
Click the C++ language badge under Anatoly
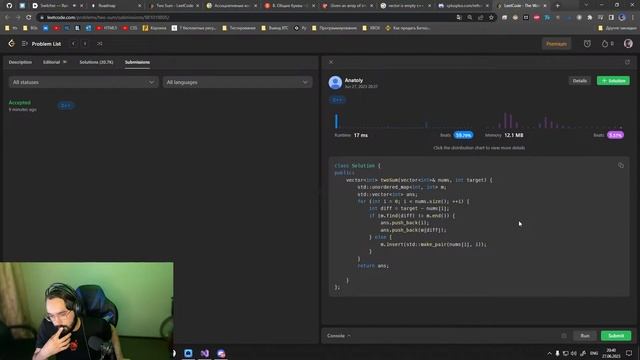337,100
